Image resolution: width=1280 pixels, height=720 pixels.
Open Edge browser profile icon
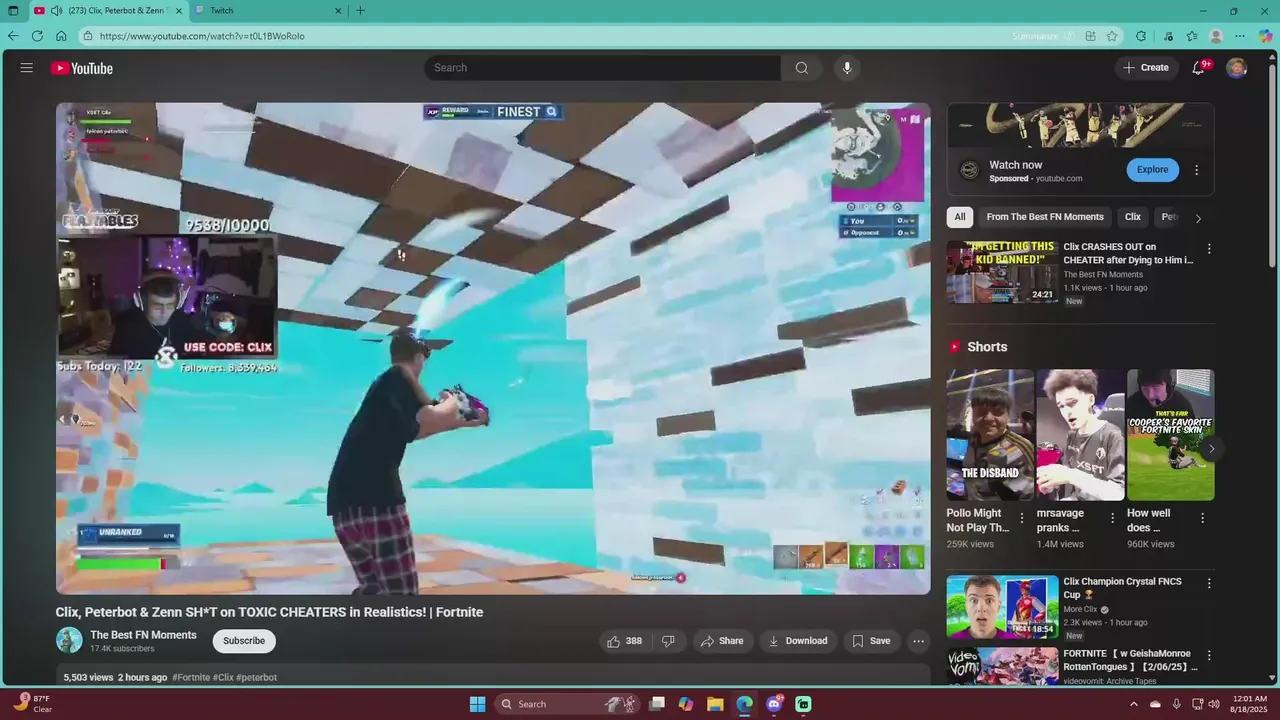(1216, 36)
